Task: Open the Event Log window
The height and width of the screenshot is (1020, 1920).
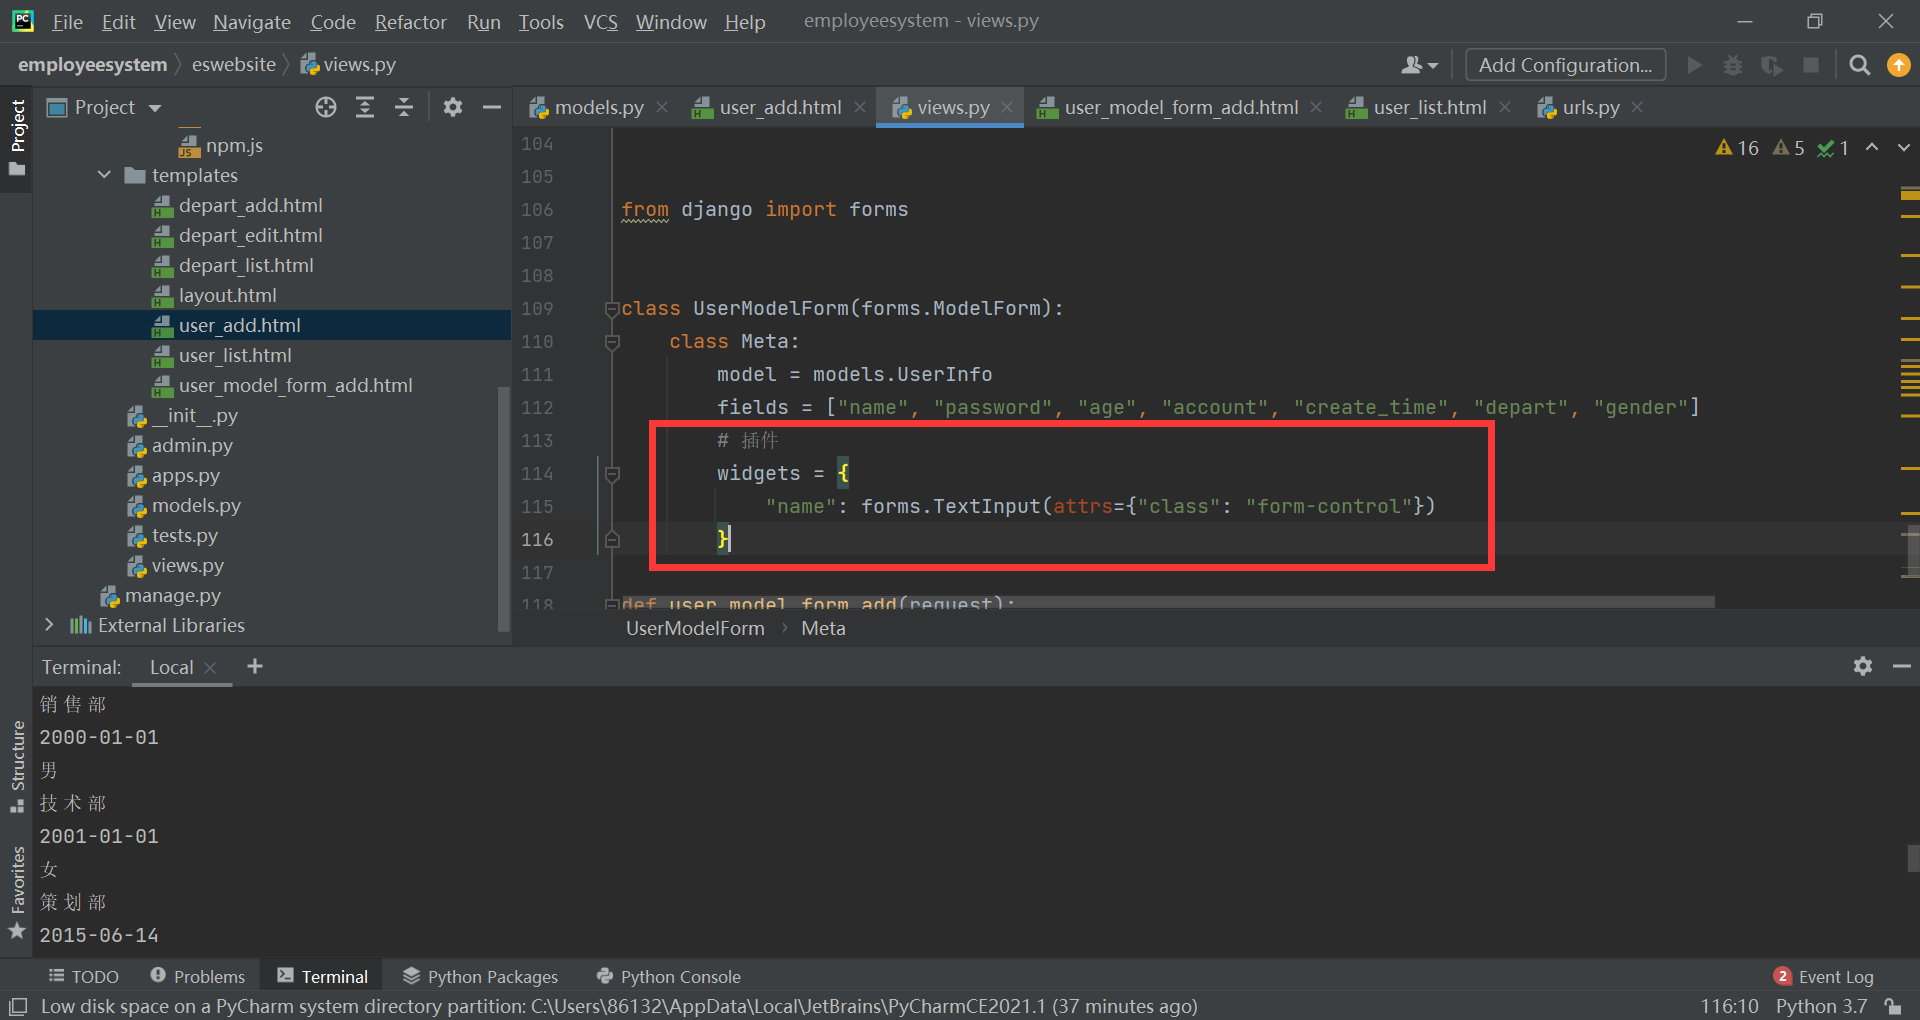Action: click(x=1824, y=976)
